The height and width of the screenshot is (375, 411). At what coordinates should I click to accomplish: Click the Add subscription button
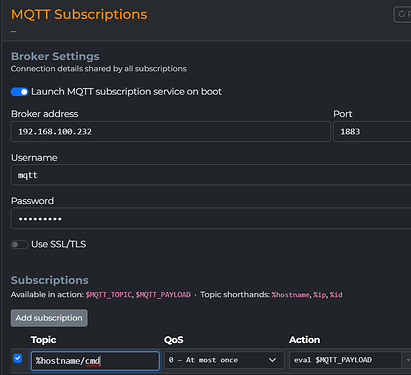[x=49, y=318]
